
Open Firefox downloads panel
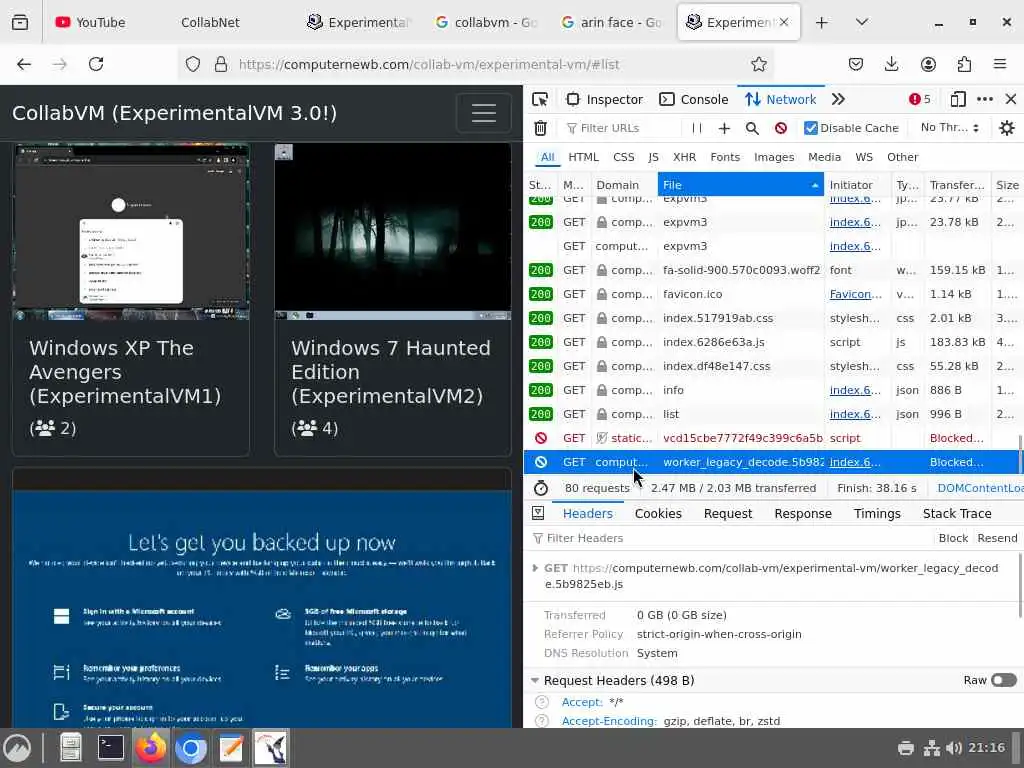coord(891,64)
